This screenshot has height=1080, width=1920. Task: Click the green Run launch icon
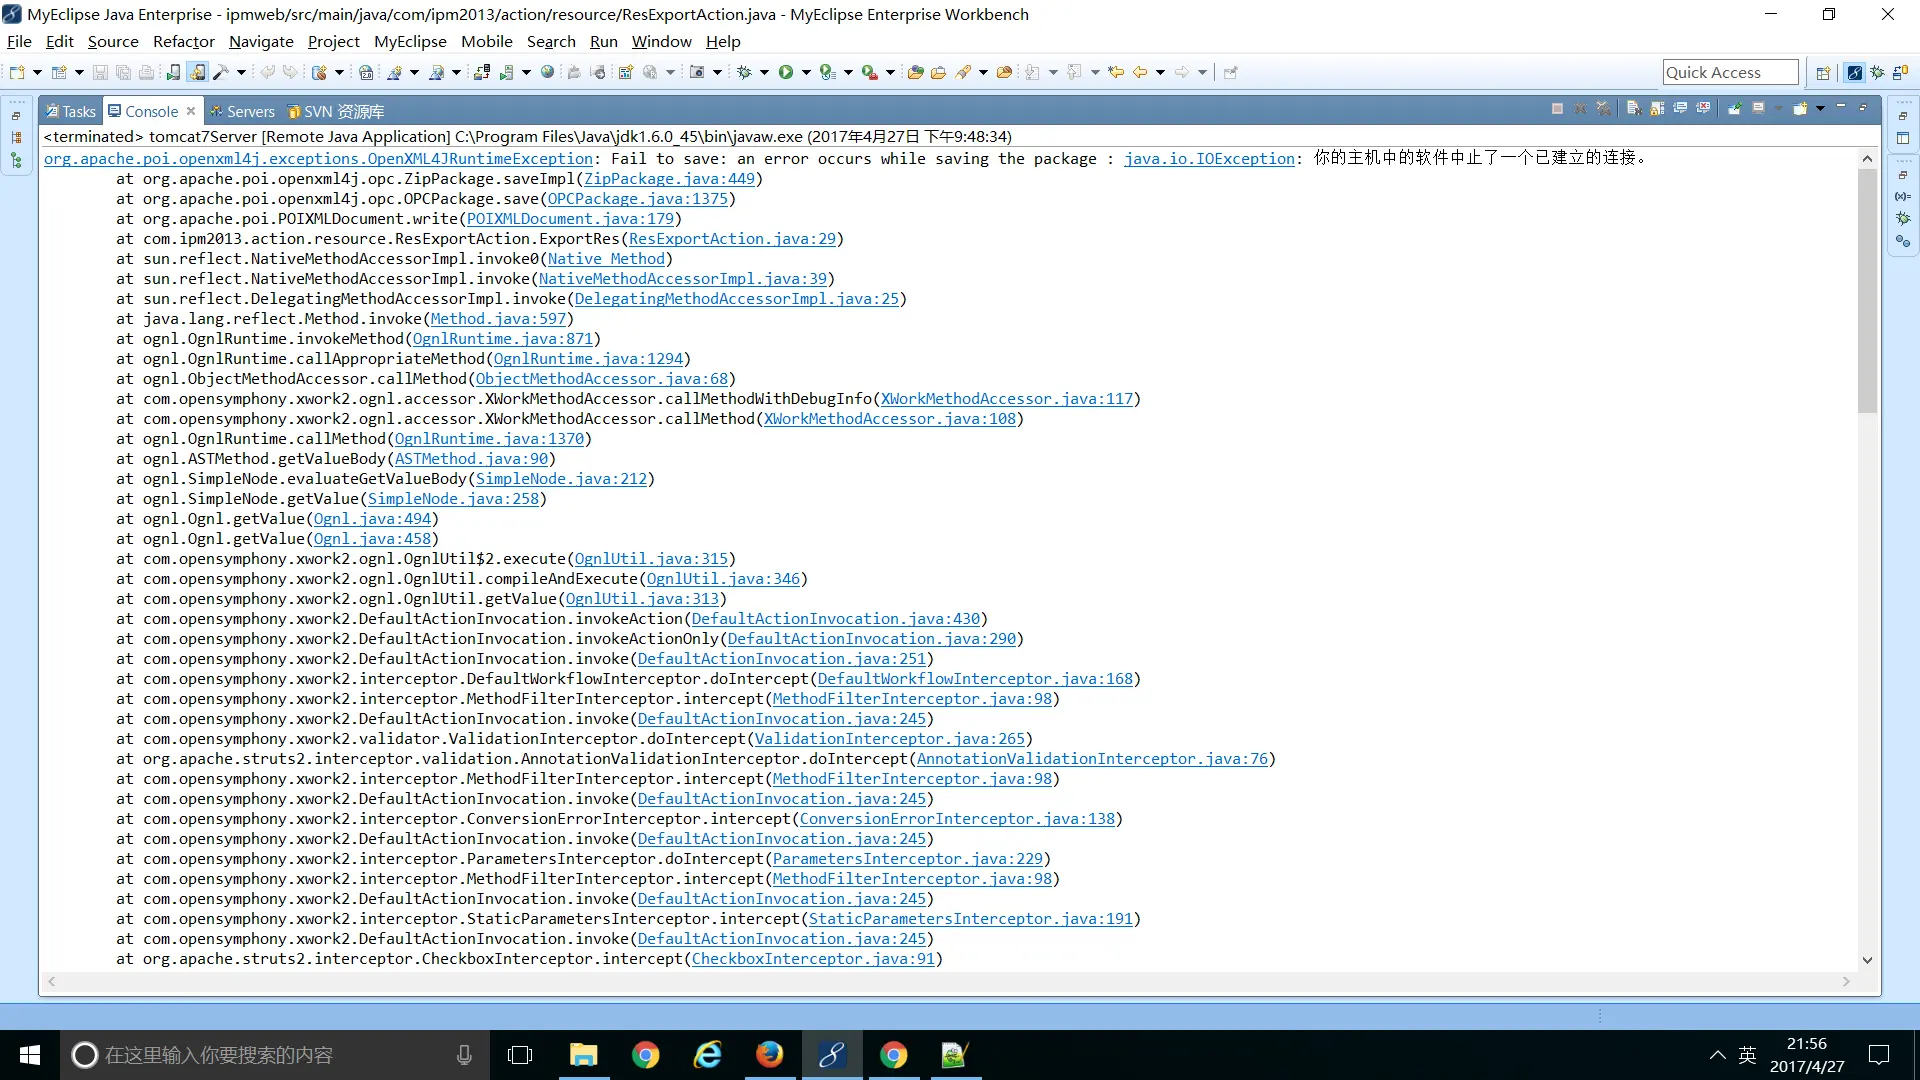tap(786, 72)
